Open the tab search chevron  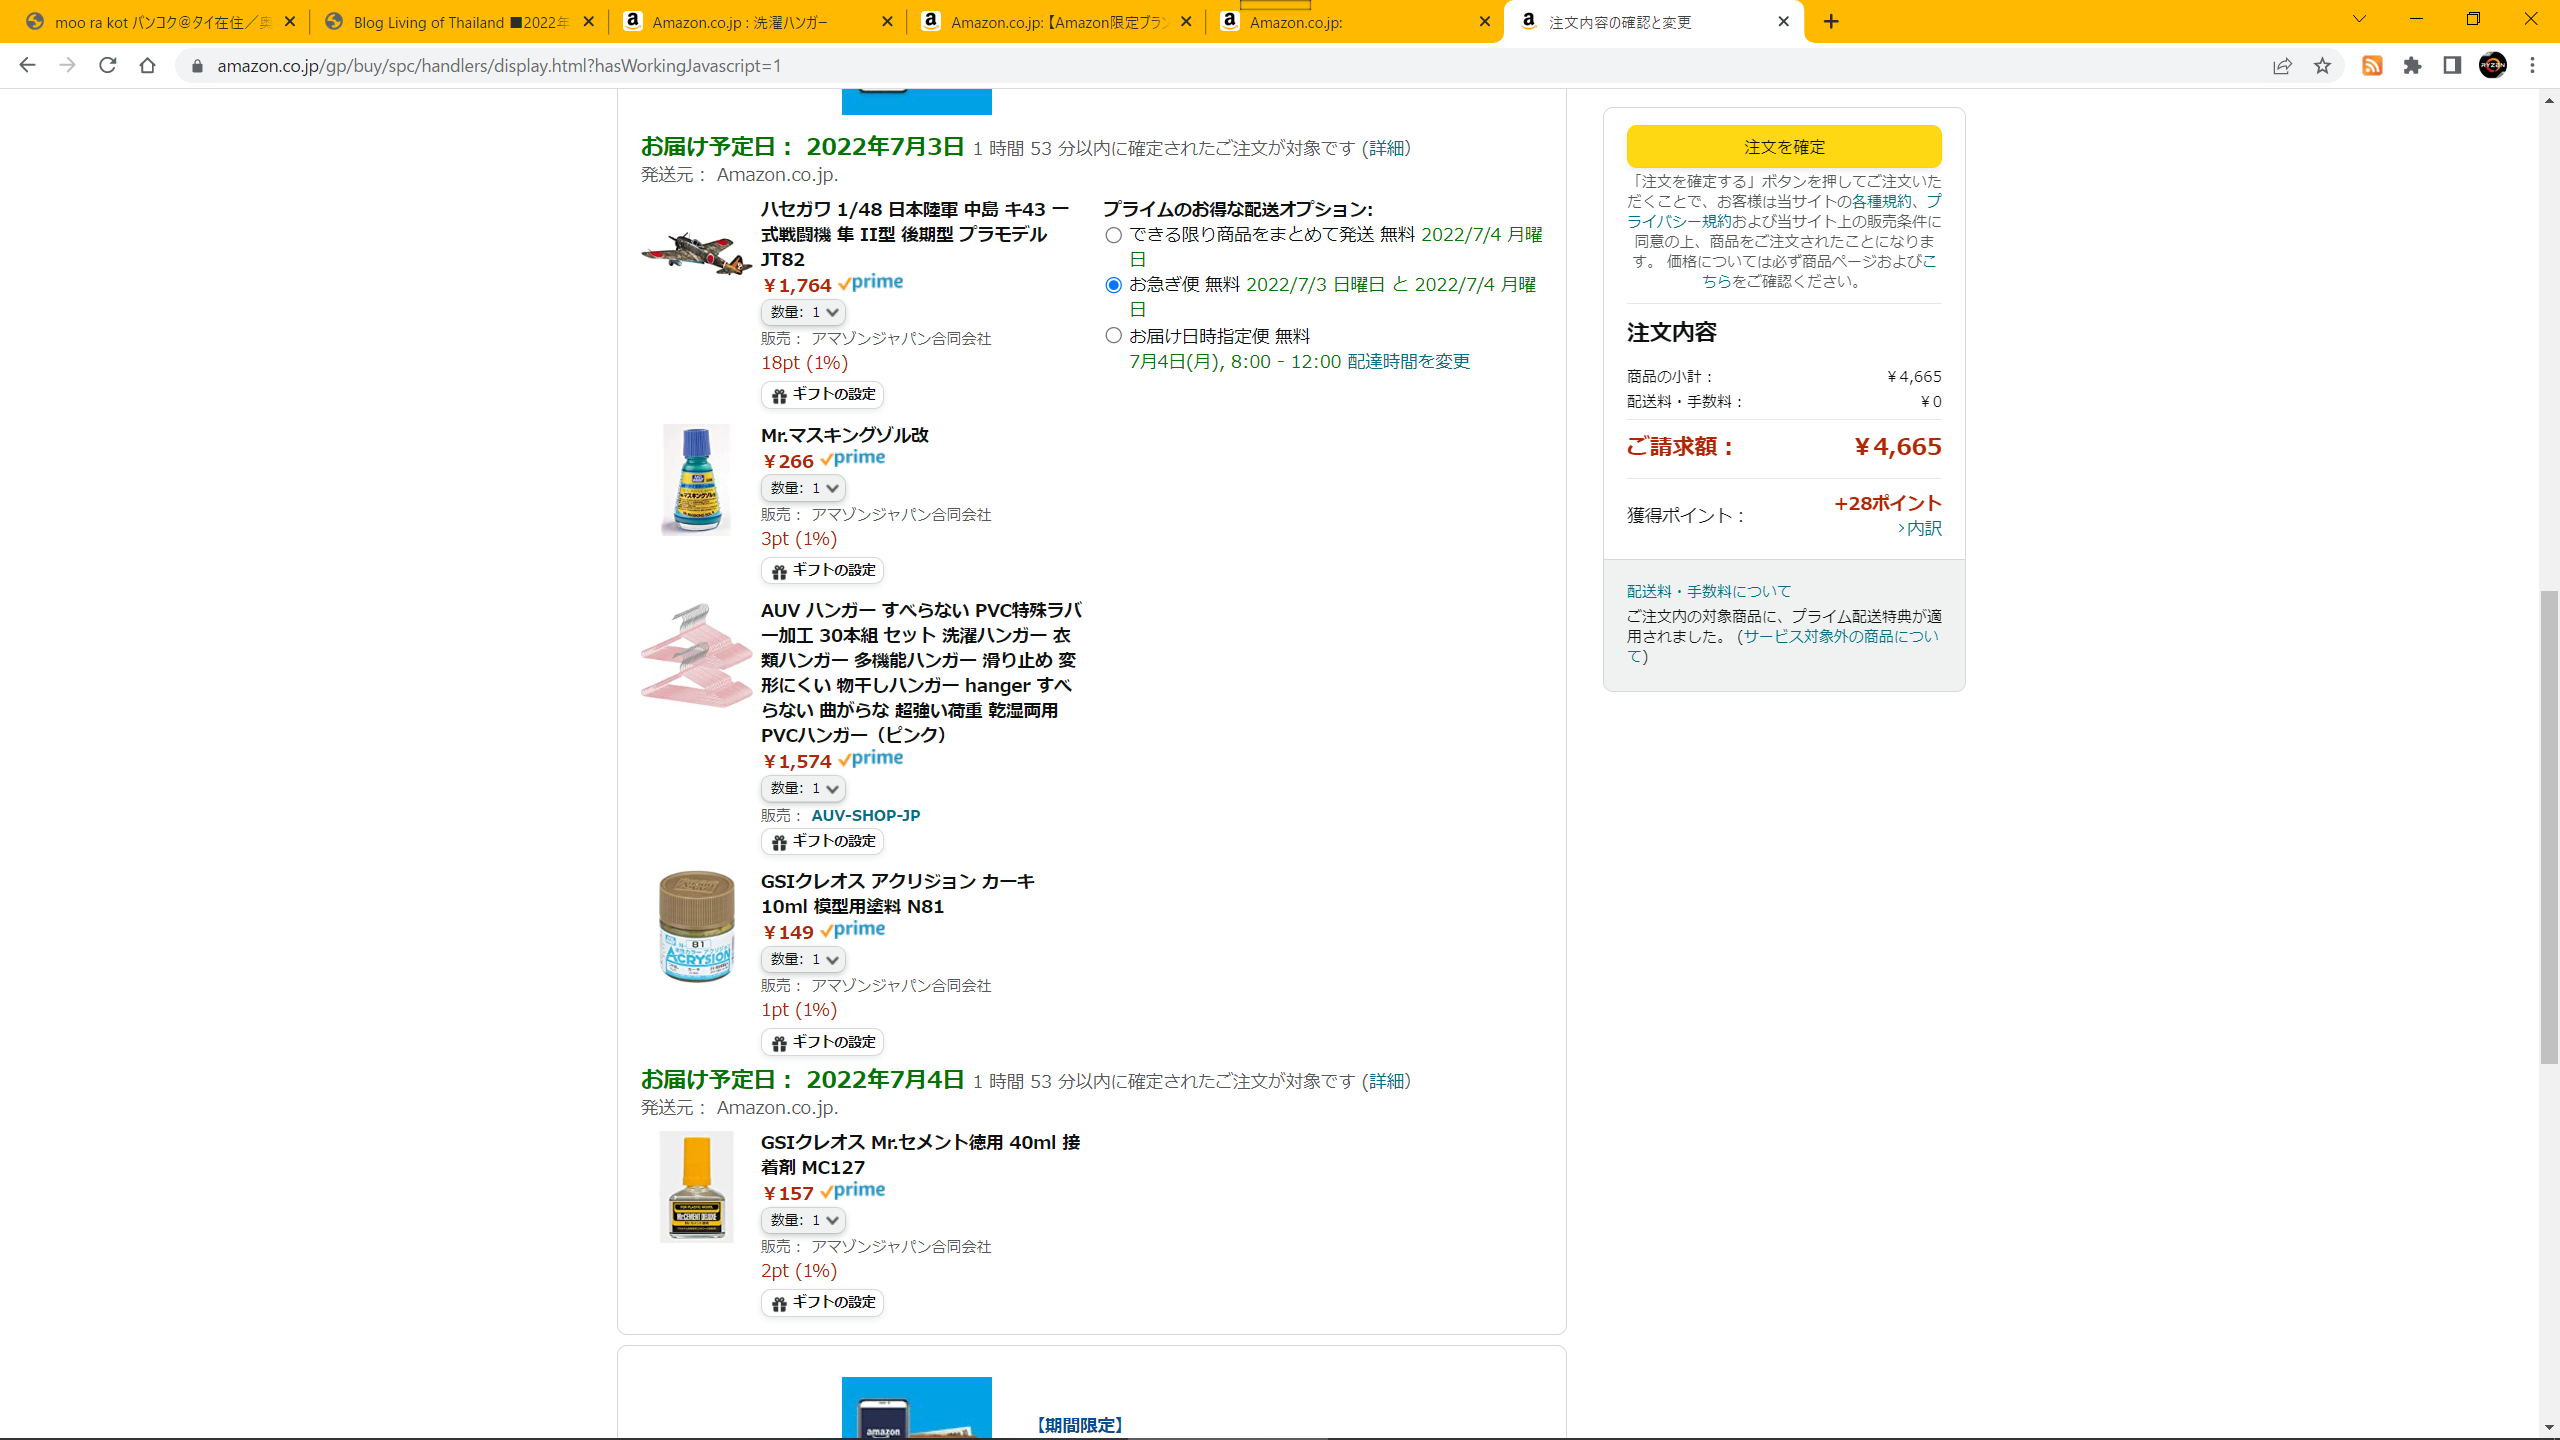click(x=2359, y=19)
